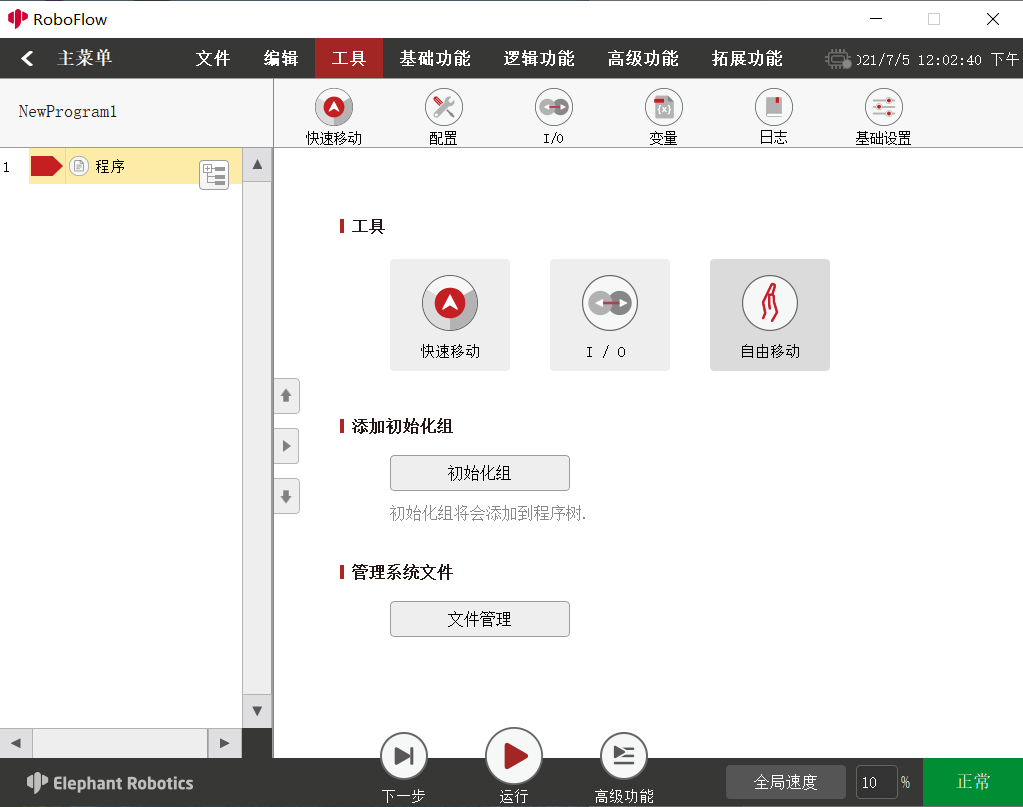1023x807 pixels.
Task: Click the tree view icon on 程序 row
Action: click(x=214, y=175)
